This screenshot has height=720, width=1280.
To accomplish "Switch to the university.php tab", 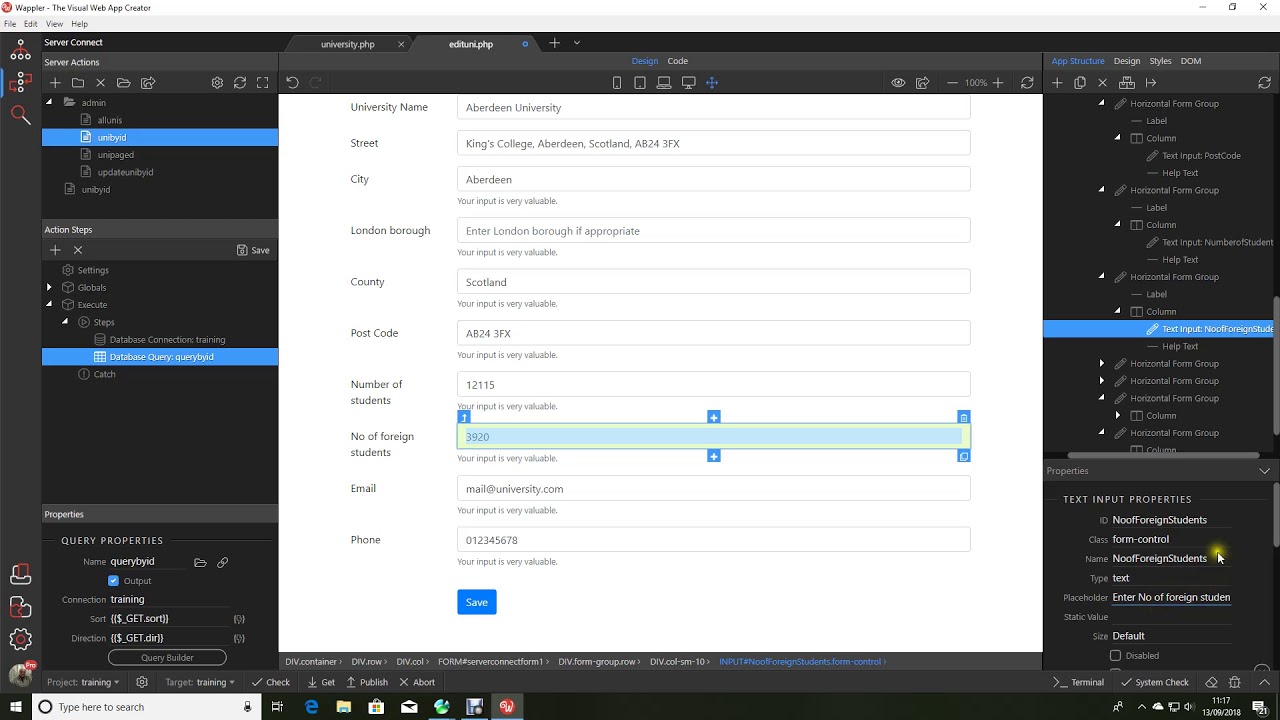I will click(348, 44).
